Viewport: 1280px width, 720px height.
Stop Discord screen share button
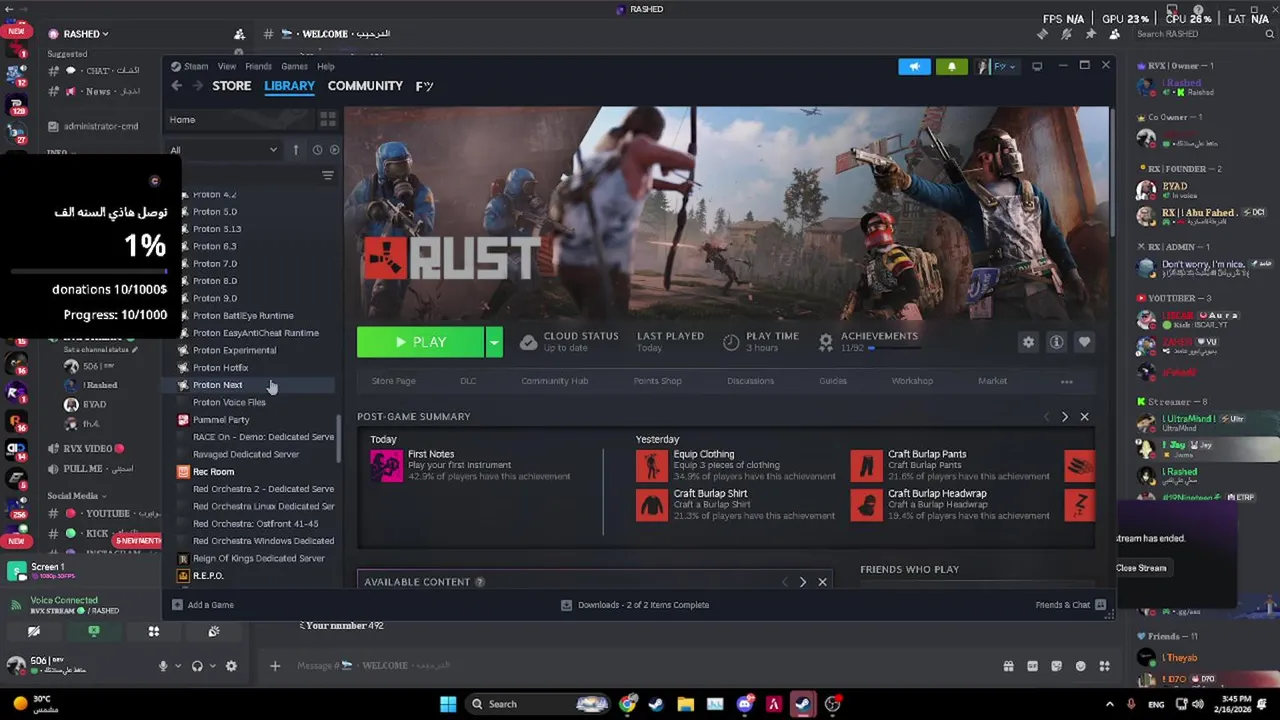click(94, 632)
